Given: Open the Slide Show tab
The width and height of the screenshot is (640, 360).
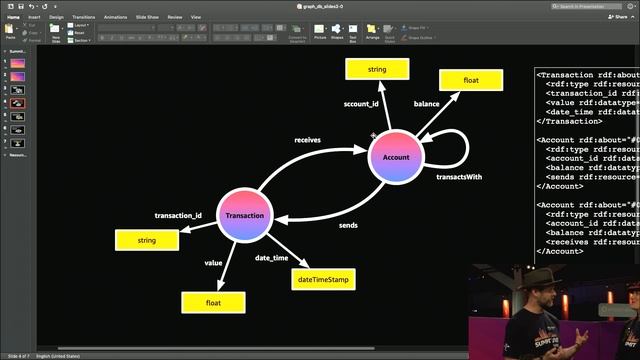Looking at the screenshot, I should (x=147, y=17).
